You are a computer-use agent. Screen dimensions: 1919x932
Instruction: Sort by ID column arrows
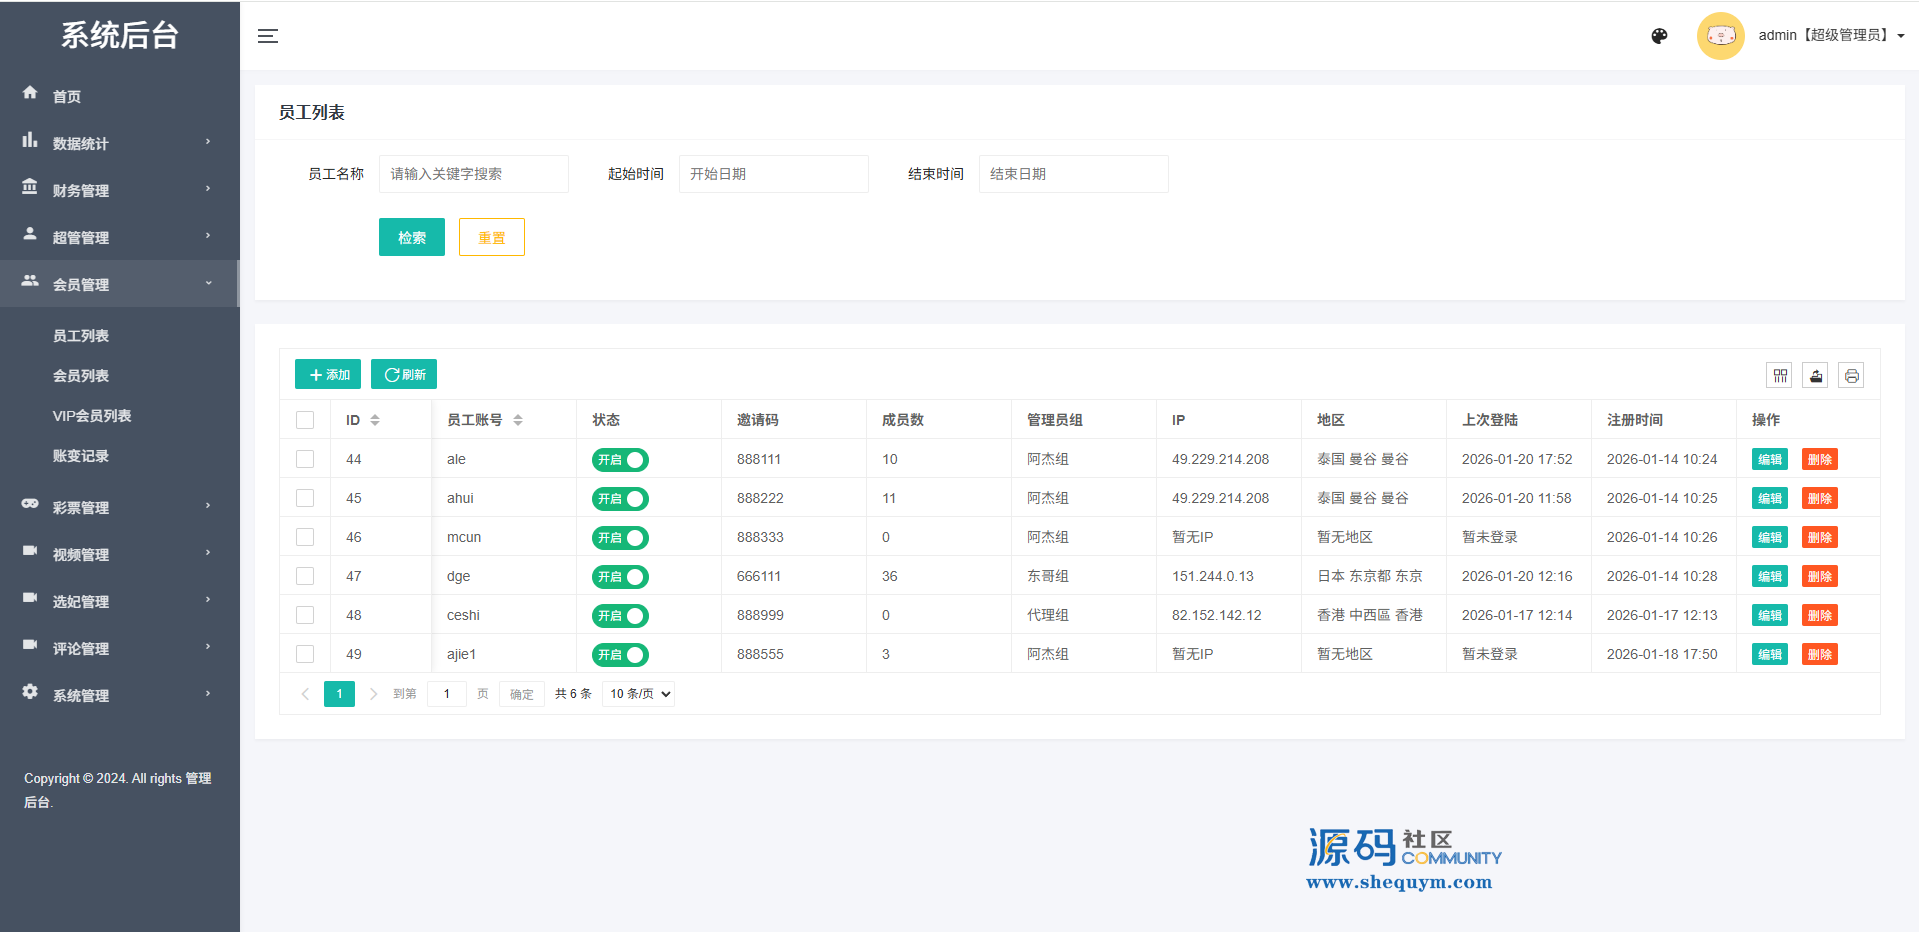coord(375,420)
